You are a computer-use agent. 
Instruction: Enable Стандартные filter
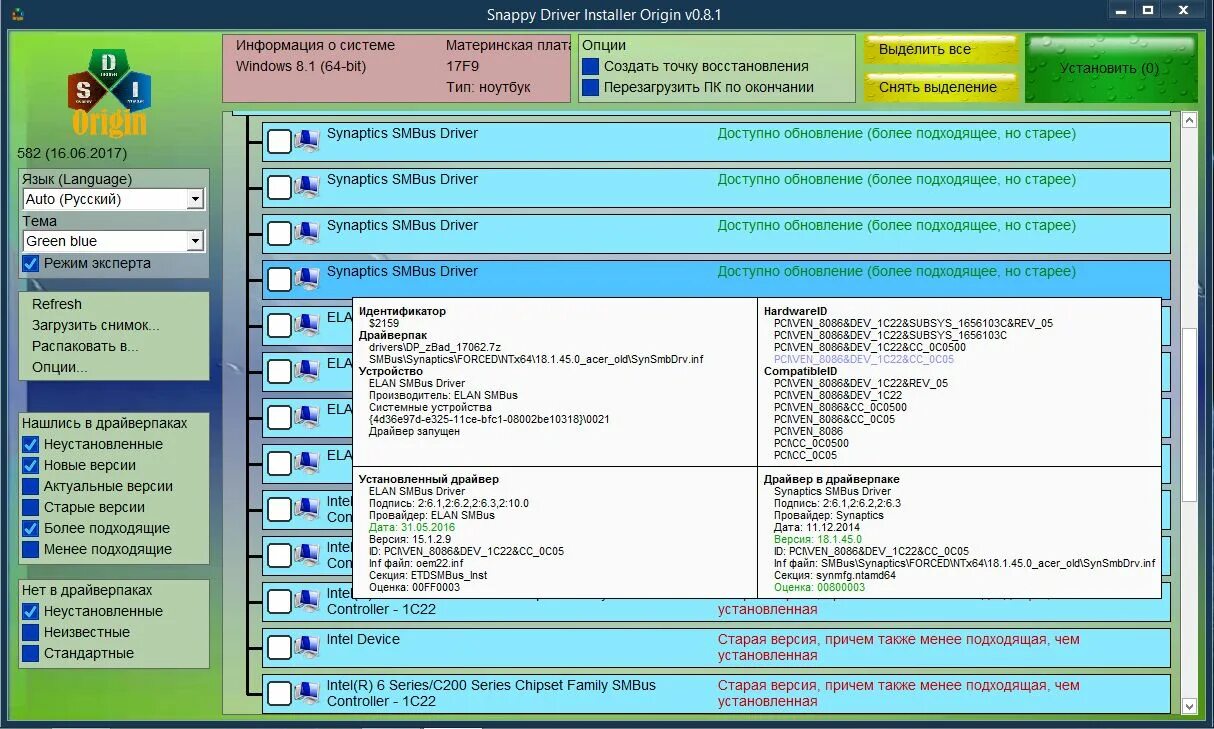click(x=31, y=653)
